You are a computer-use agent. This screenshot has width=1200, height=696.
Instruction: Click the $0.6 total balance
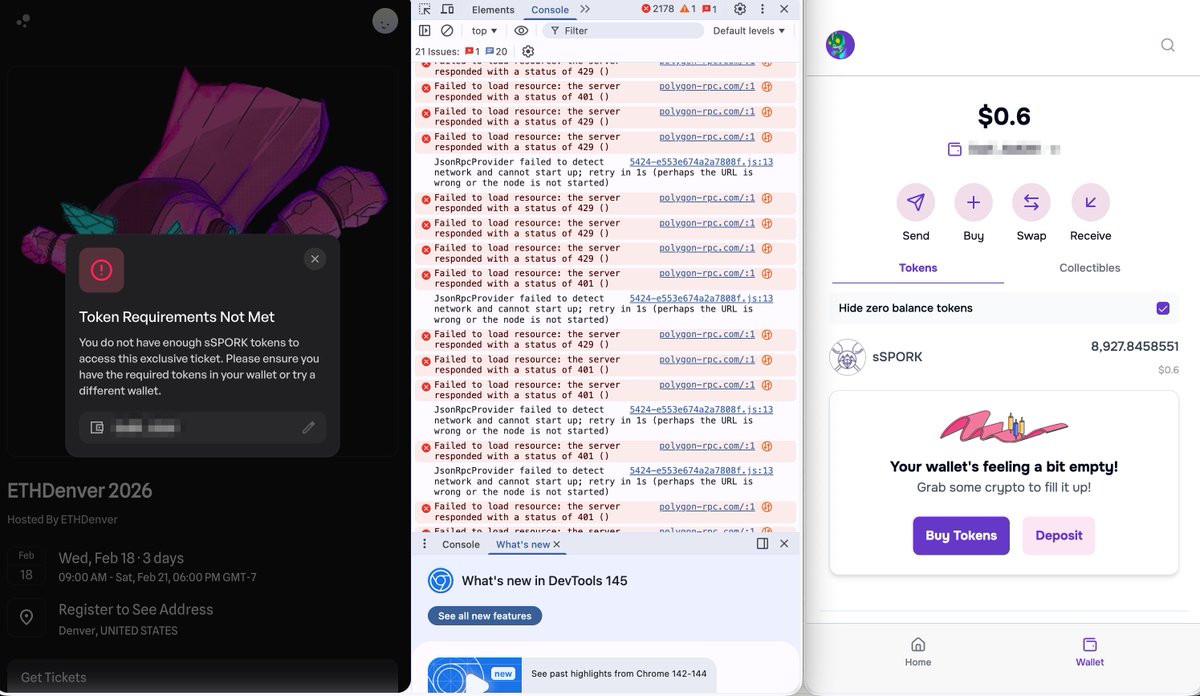point(1004,116)
